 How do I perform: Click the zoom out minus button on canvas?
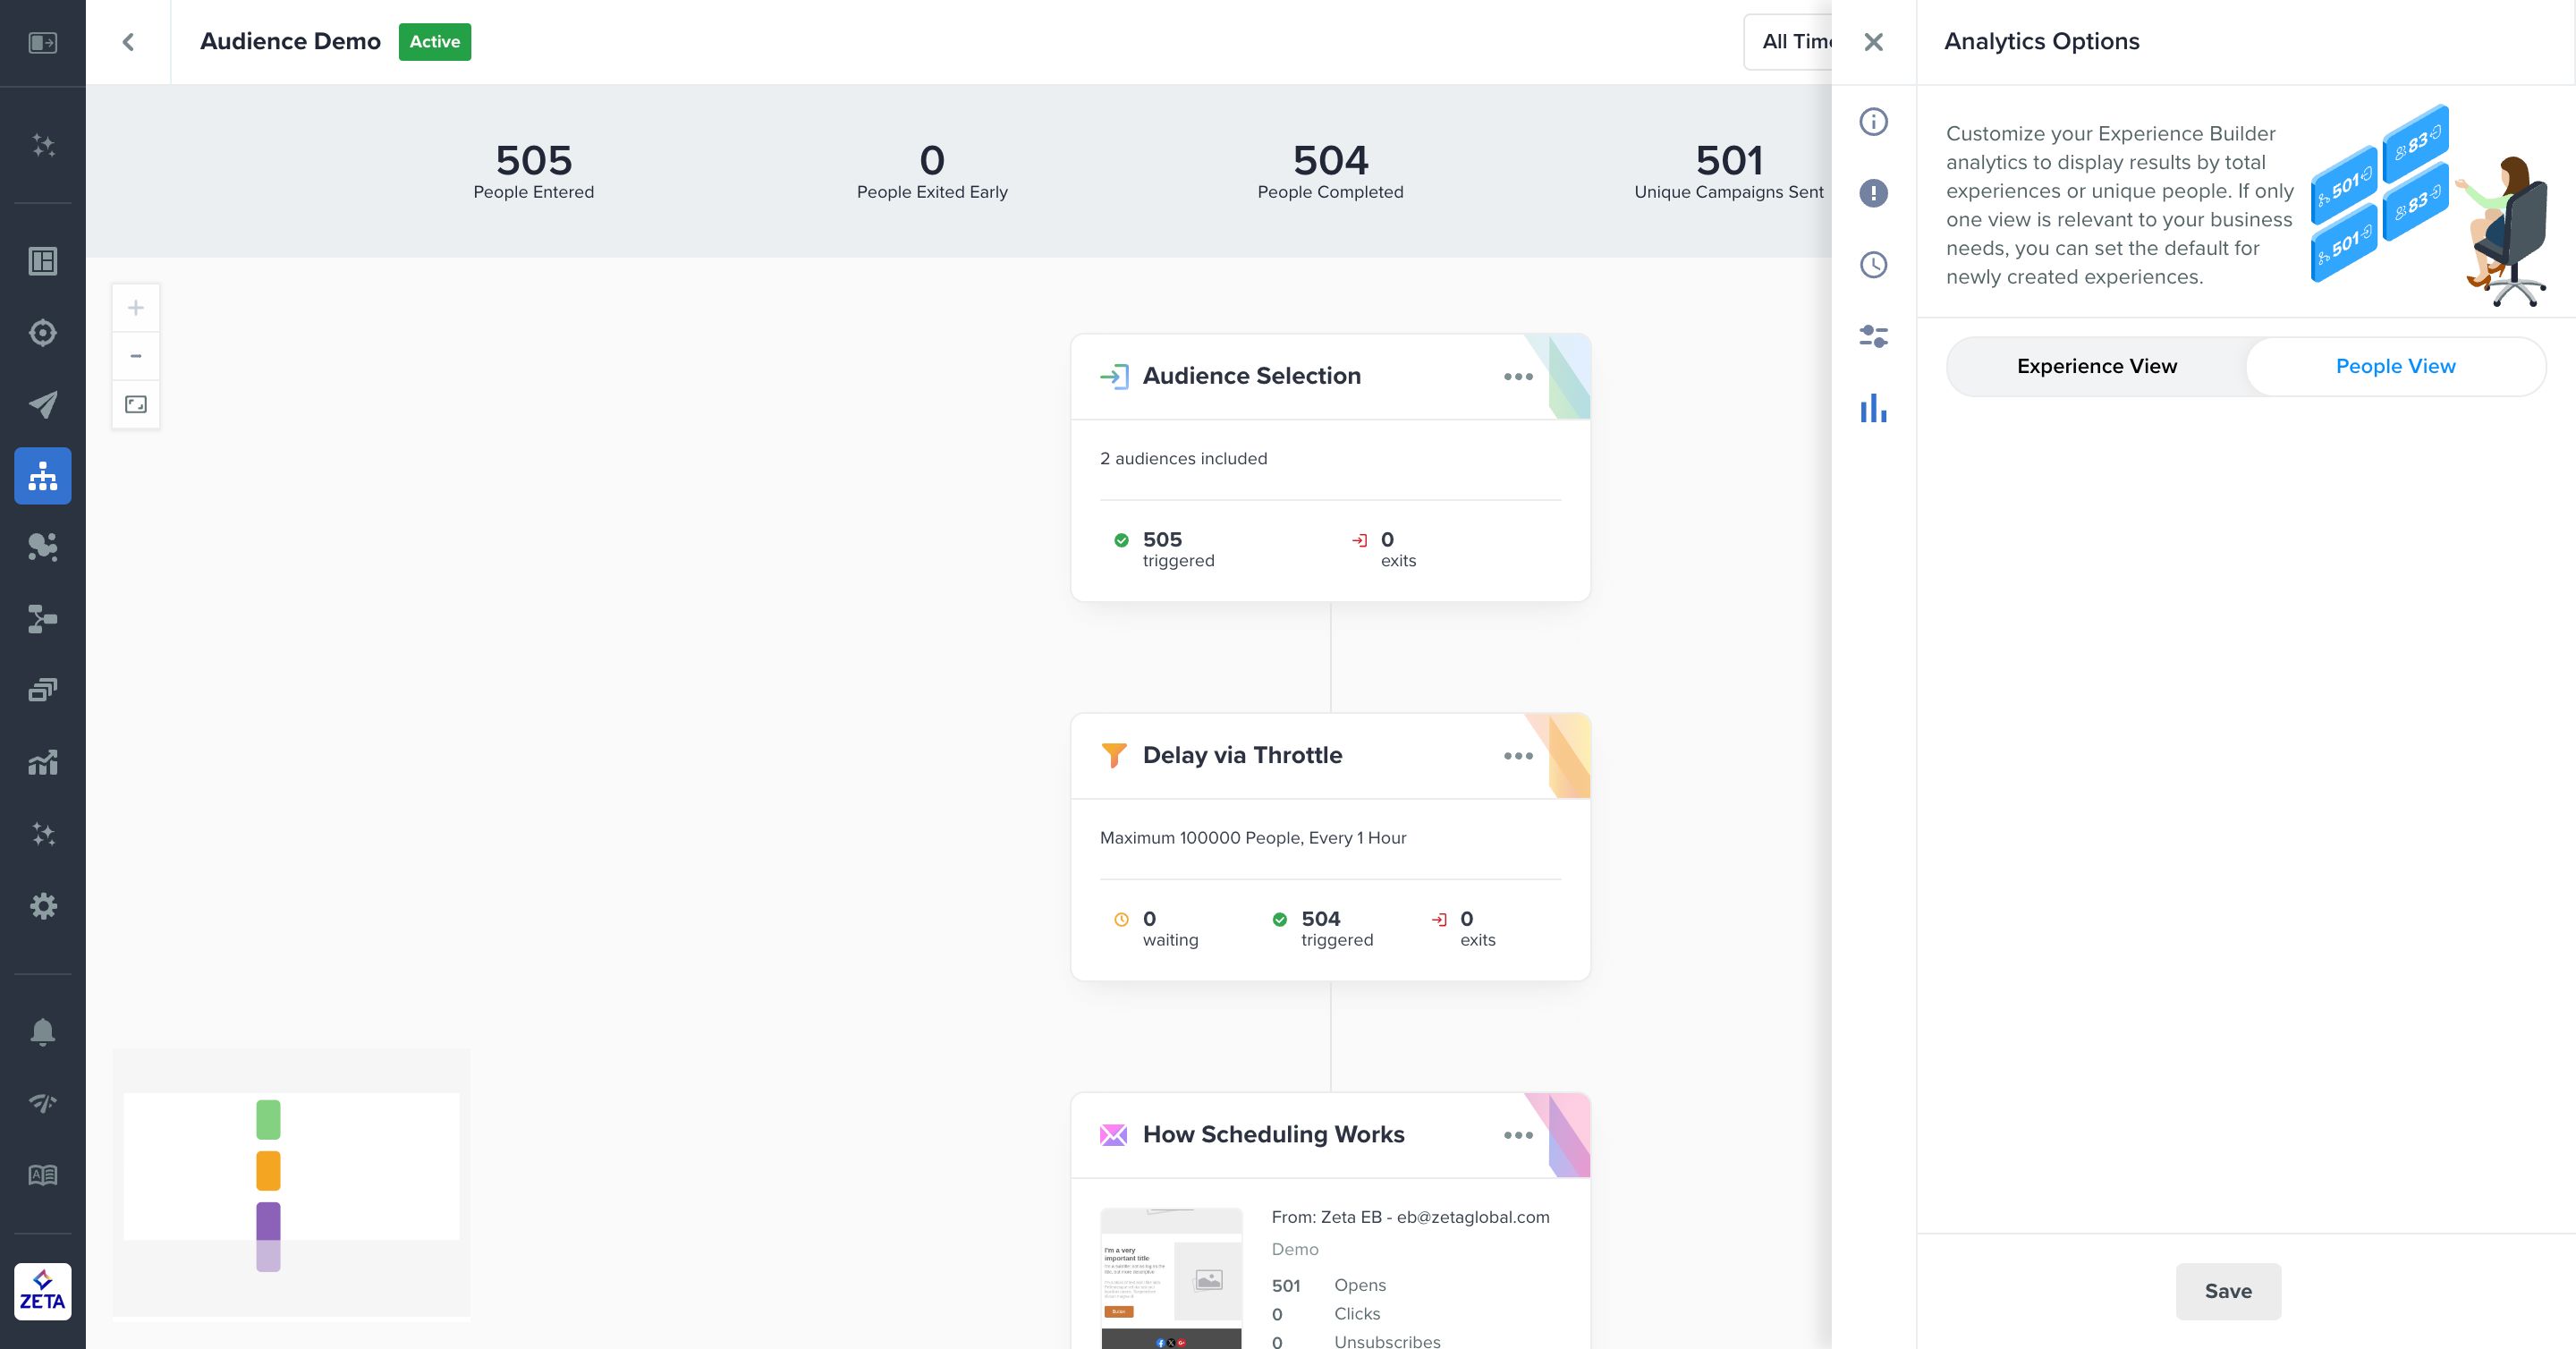point(136,356)
